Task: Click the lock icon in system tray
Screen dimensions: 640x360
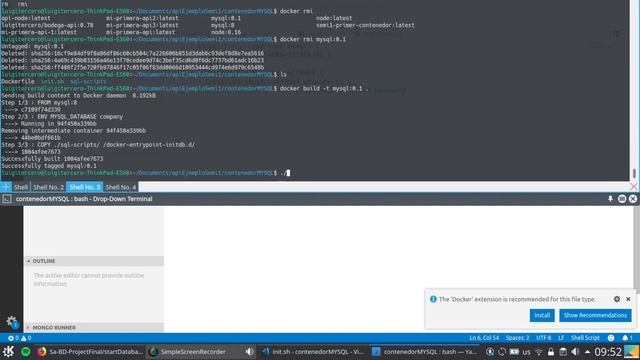Action: (551, 352)
